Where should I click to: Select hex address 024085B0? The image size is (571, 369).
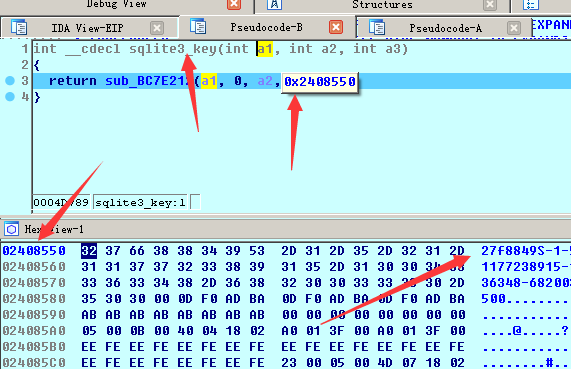point(34,347)
